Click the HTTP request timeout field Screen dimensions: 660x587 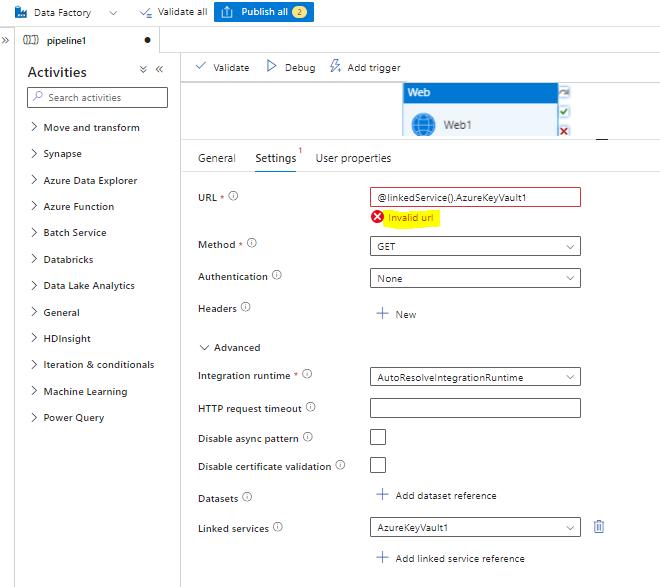point(475,408)
